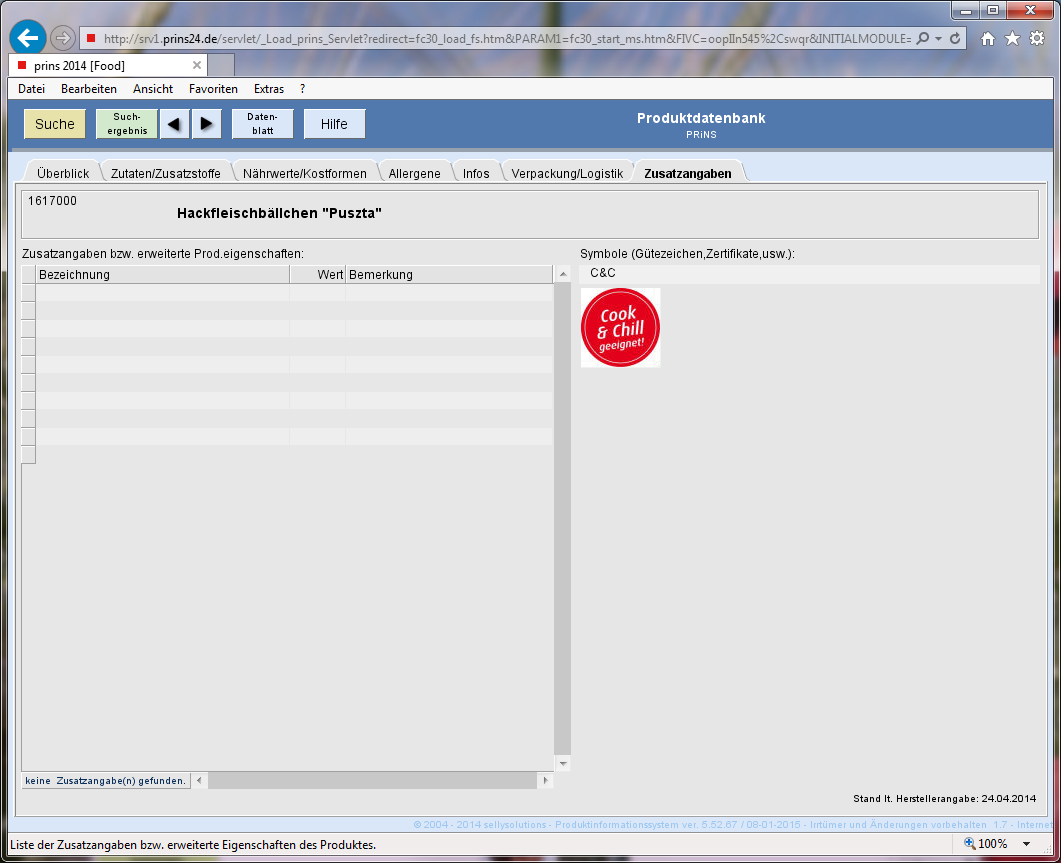1061x863 pixels.
Task: Click the Cook & Chill symbol image
Action: [620, 328]
